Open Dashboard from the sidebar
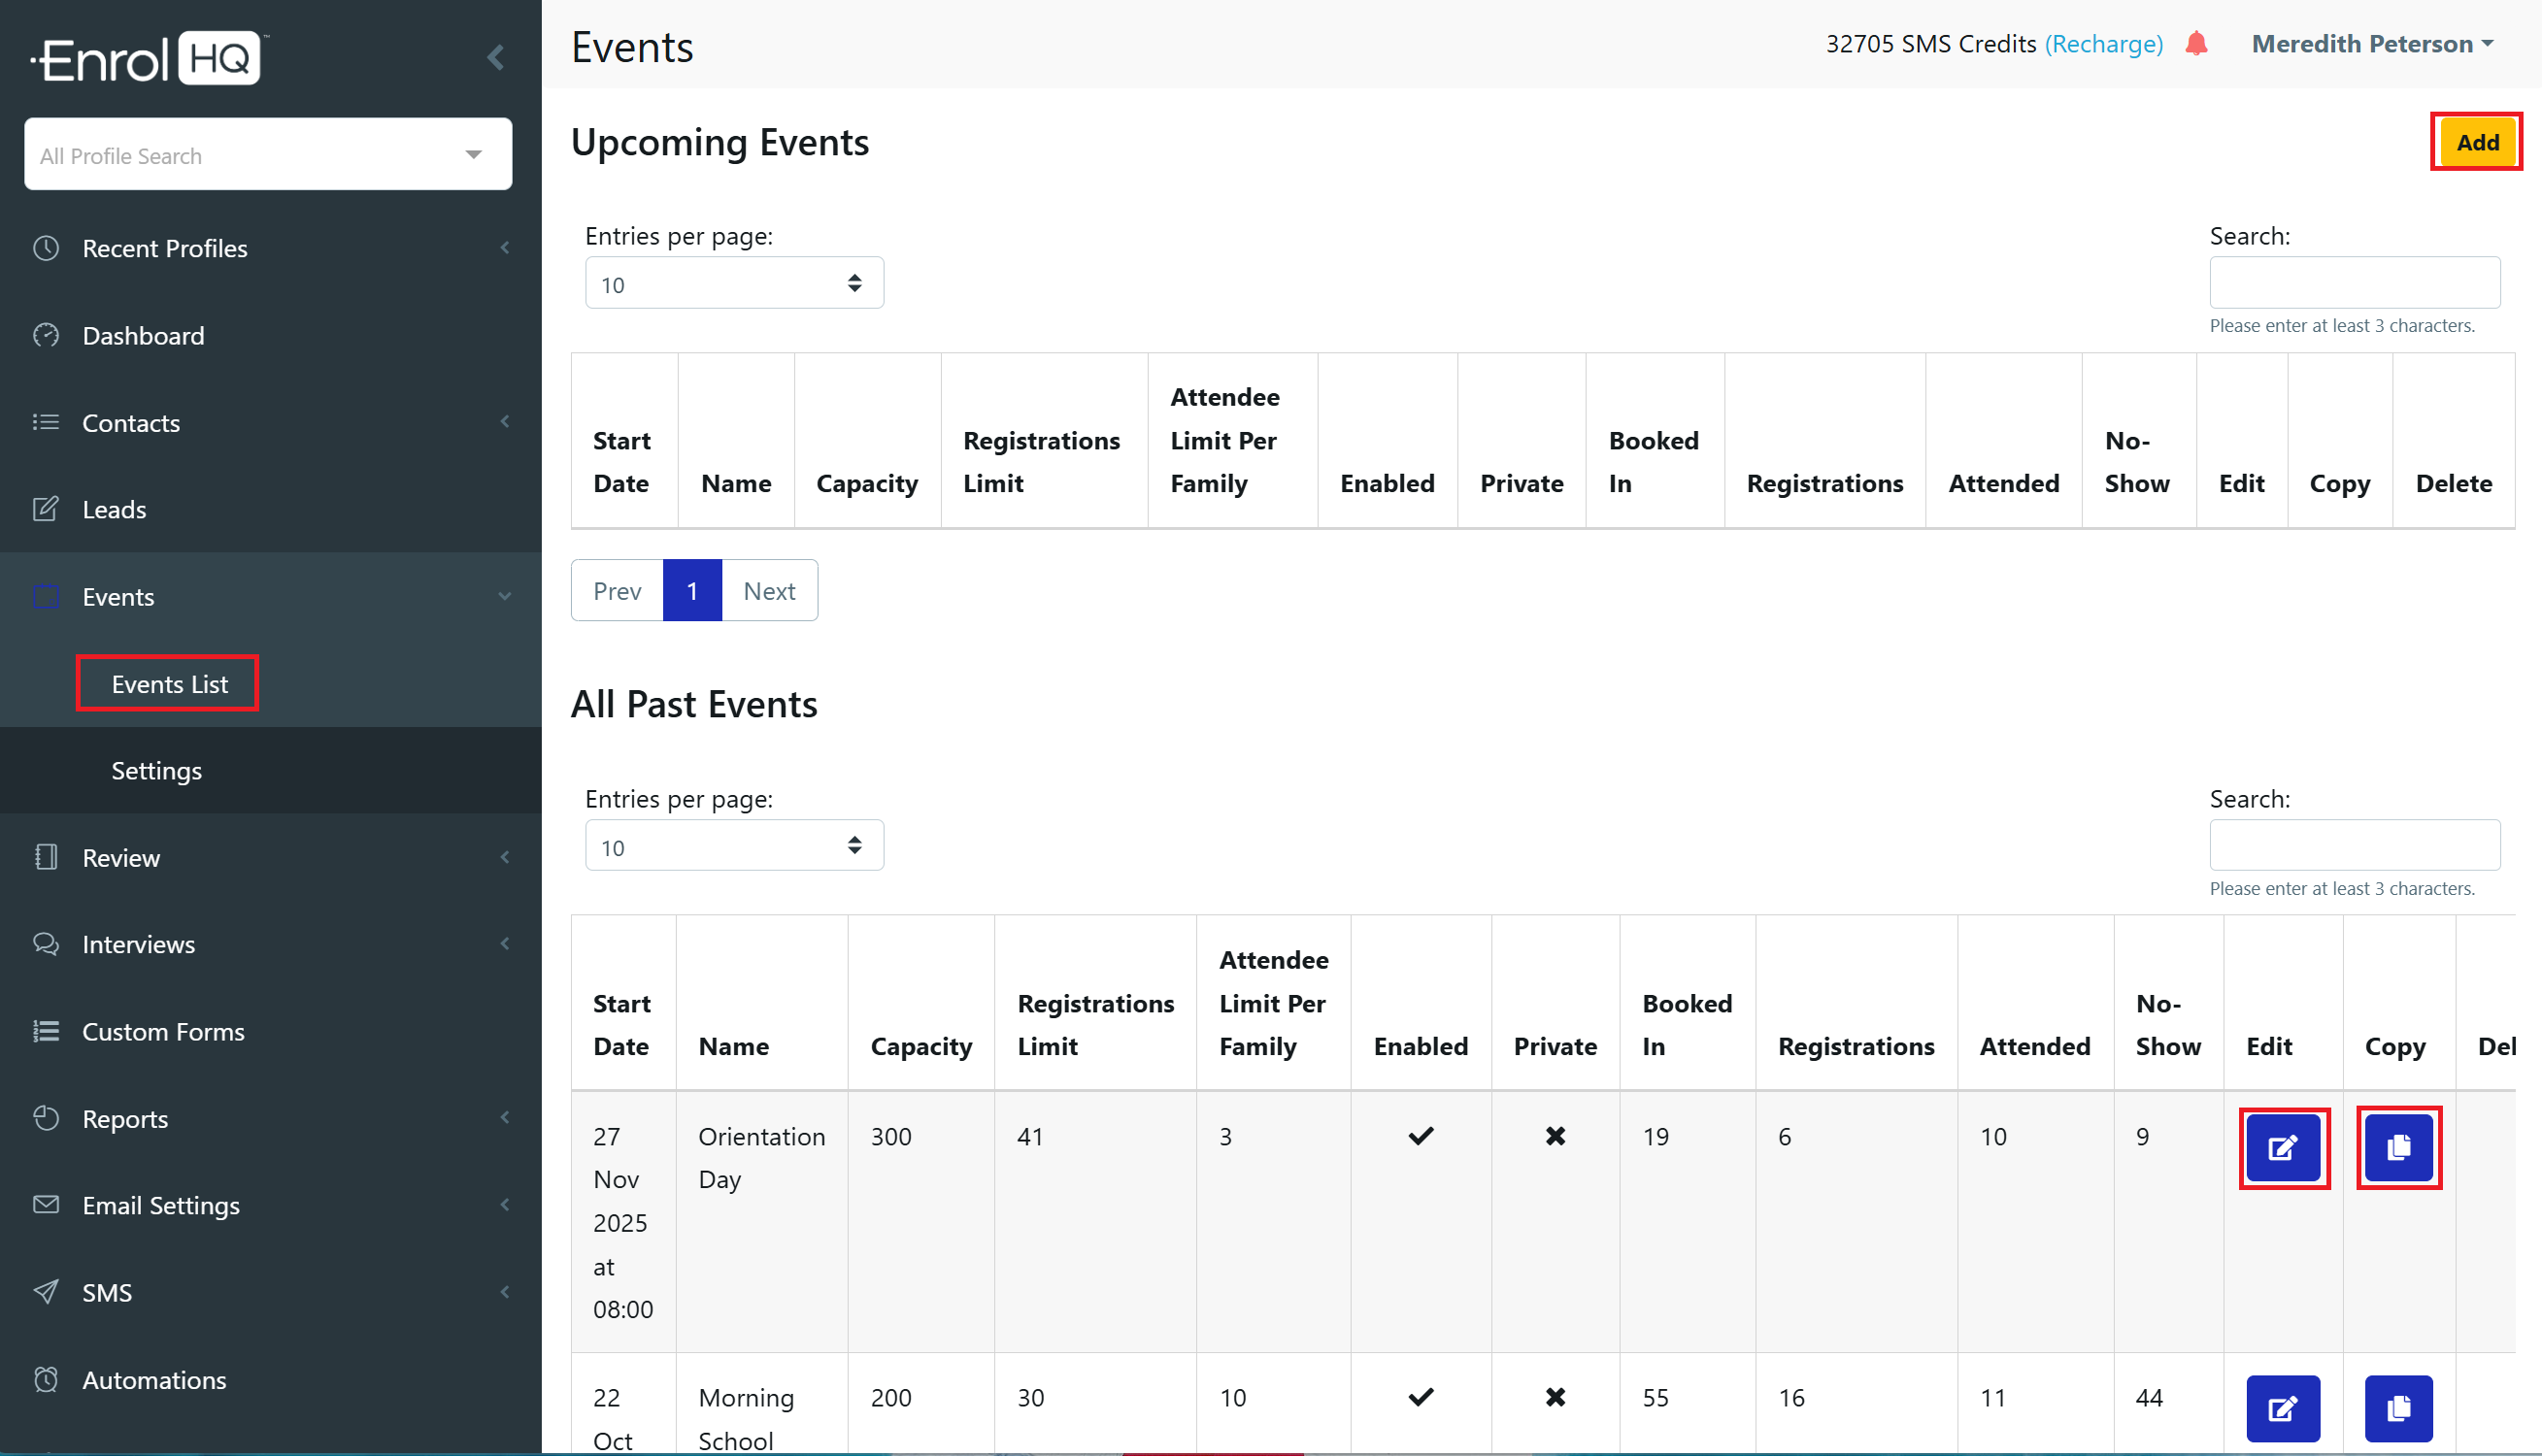 (x=143, y=336)
